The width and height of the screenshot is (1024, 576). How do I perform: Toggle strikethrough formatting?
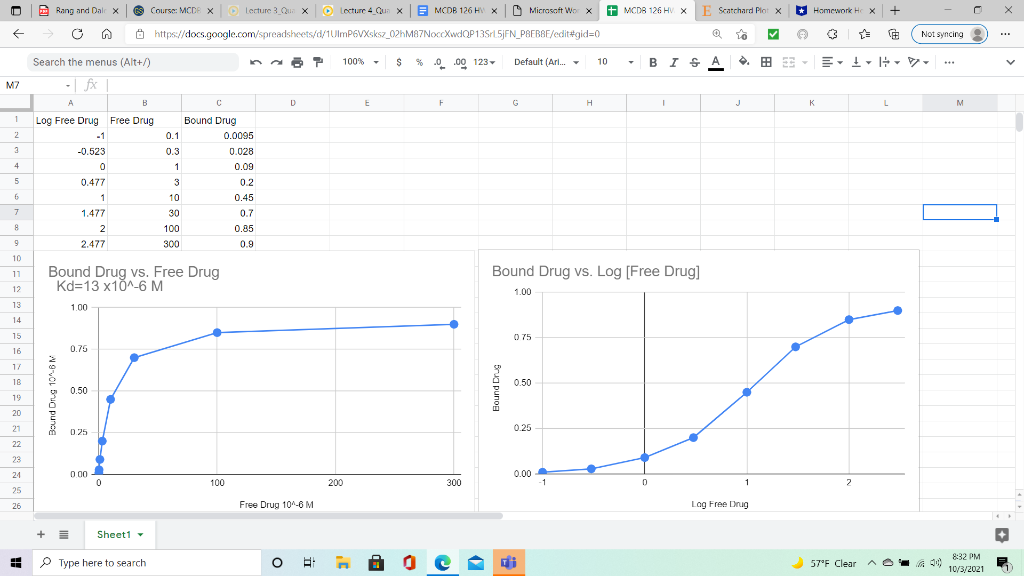point(694,62)
